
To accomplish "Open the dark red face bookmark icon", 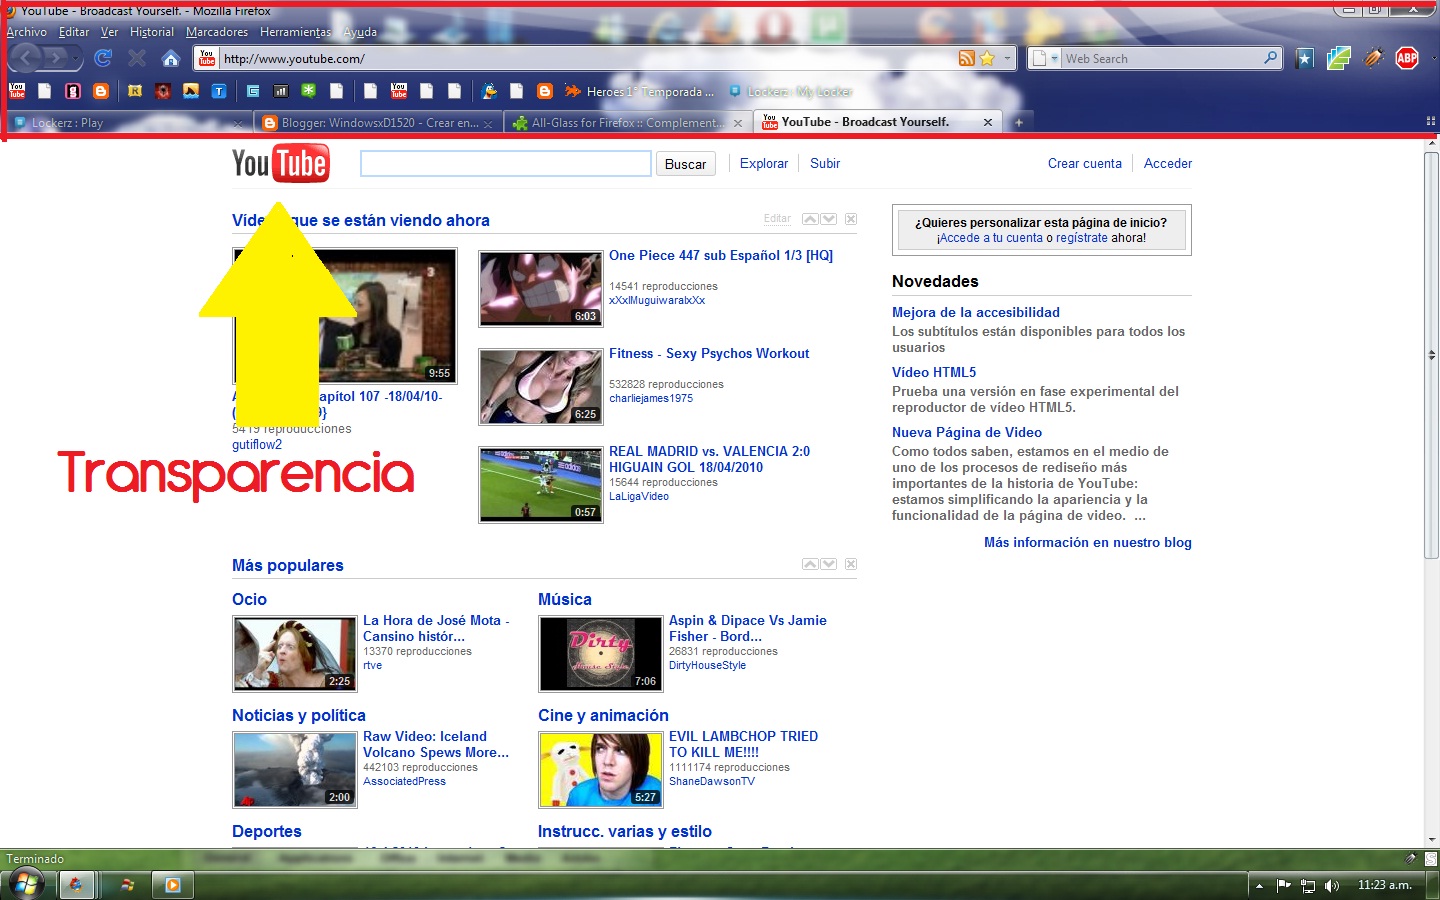I will [x=163, y=91].
